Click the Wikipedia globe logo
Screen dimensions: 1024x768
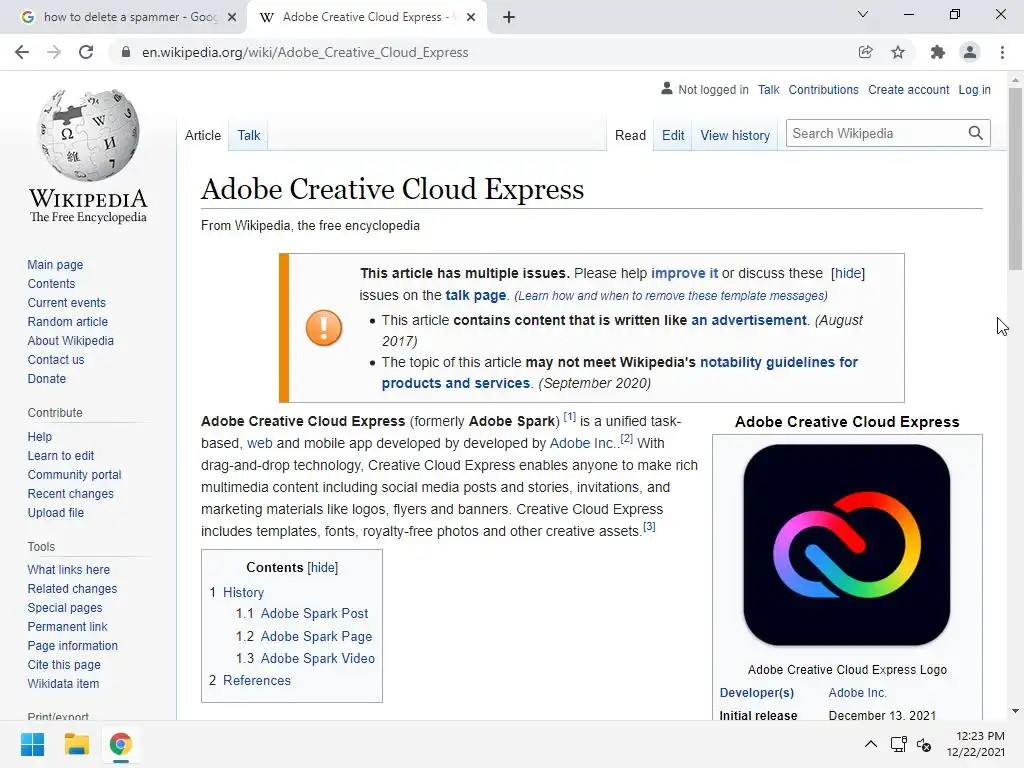coord(89,135)
